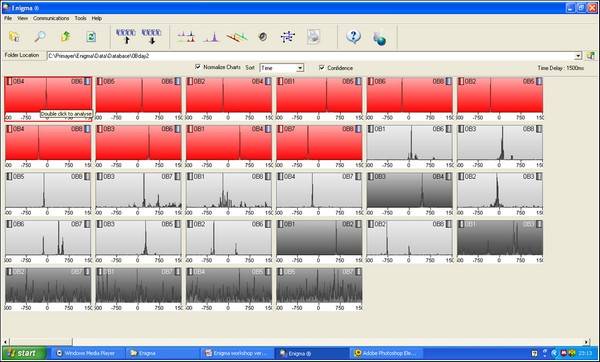
Task: Toggle the left box on 0B4–0B6 chart
Action: 9,81
